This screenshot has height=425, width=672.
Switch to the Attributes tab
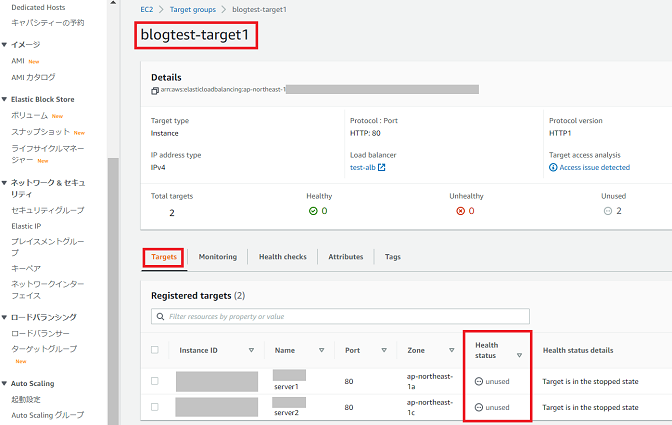(346, 257)
